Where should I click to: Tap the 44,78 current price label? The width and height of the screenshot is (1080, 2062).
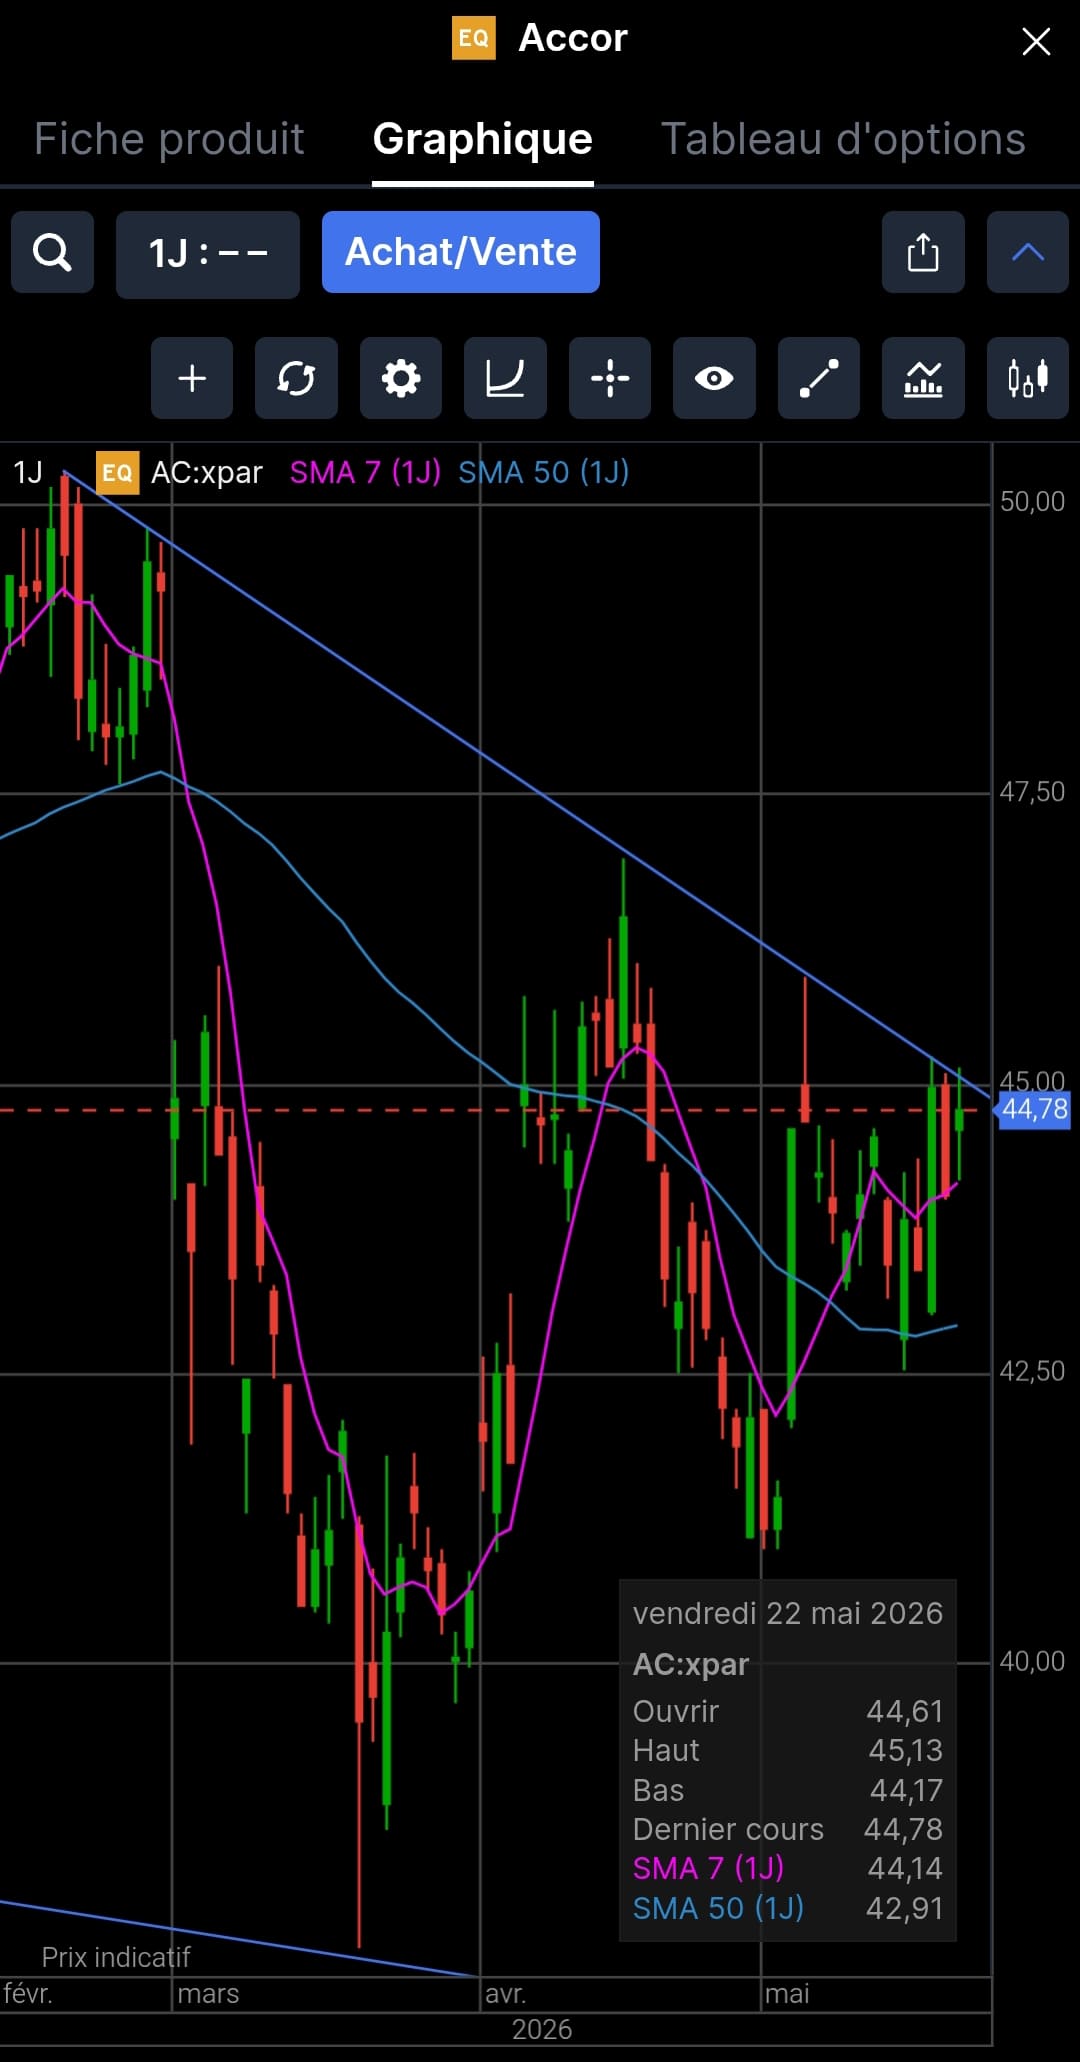coord(1035,1110)
